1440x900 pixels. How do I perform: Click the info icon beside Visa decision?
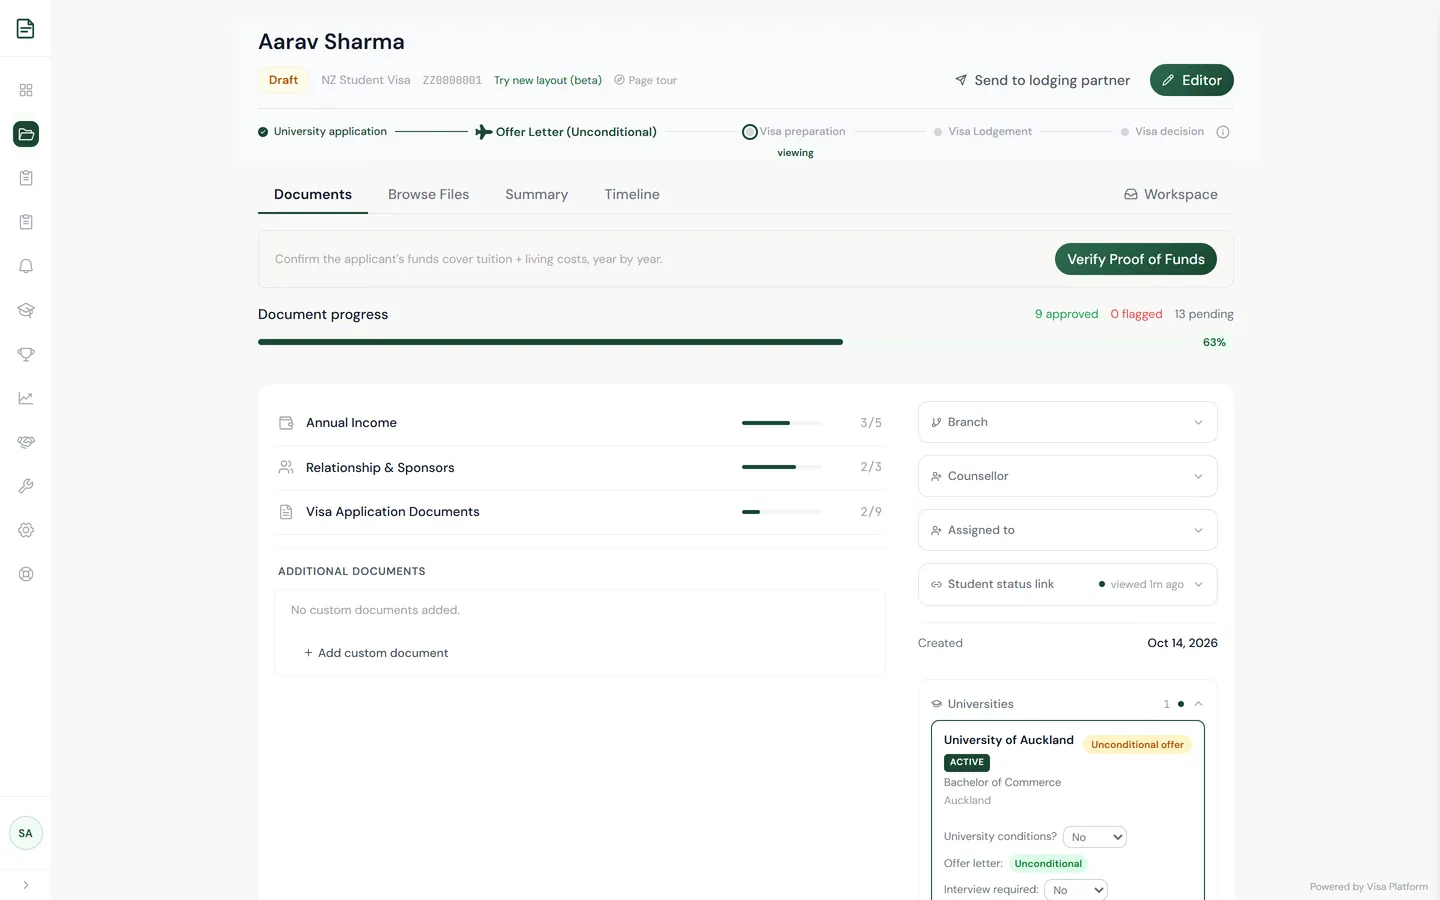point(1222,132)
